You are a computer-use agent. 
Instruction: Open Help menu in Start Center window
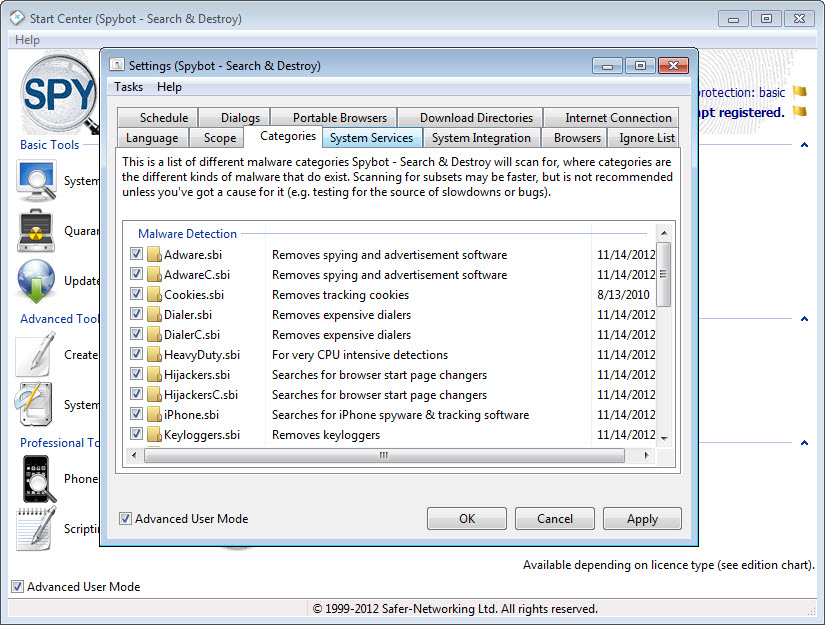coord(27,40)
